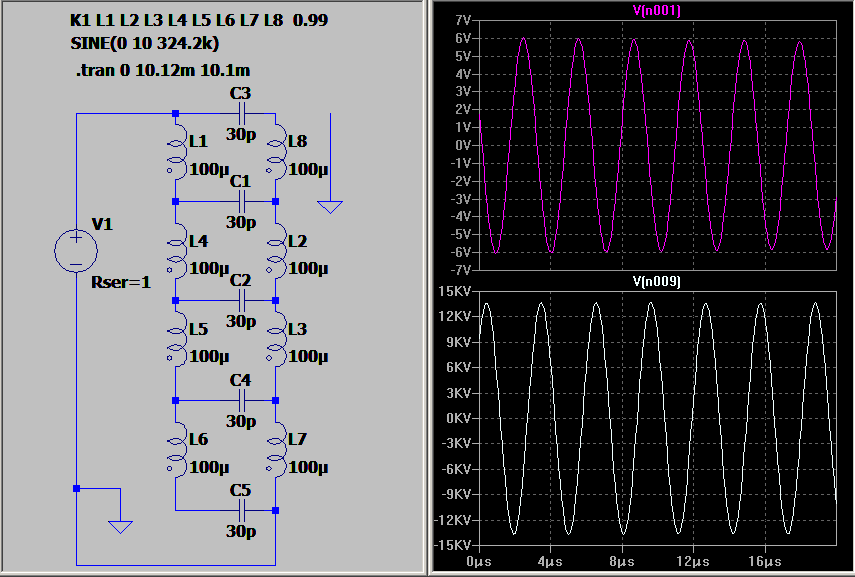Pick the L4 inductor symbol
The width and height of the screenshot is (855, 577).
(177, 250)
